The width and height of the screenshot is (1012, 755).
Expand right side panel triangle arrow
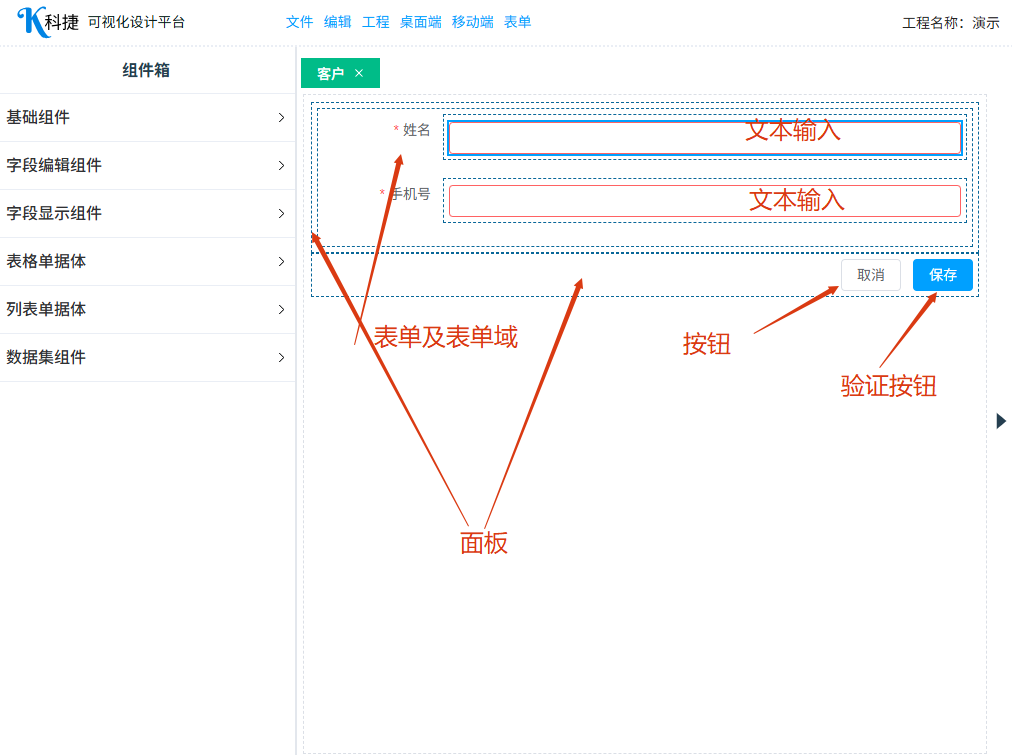point(1001,421)
